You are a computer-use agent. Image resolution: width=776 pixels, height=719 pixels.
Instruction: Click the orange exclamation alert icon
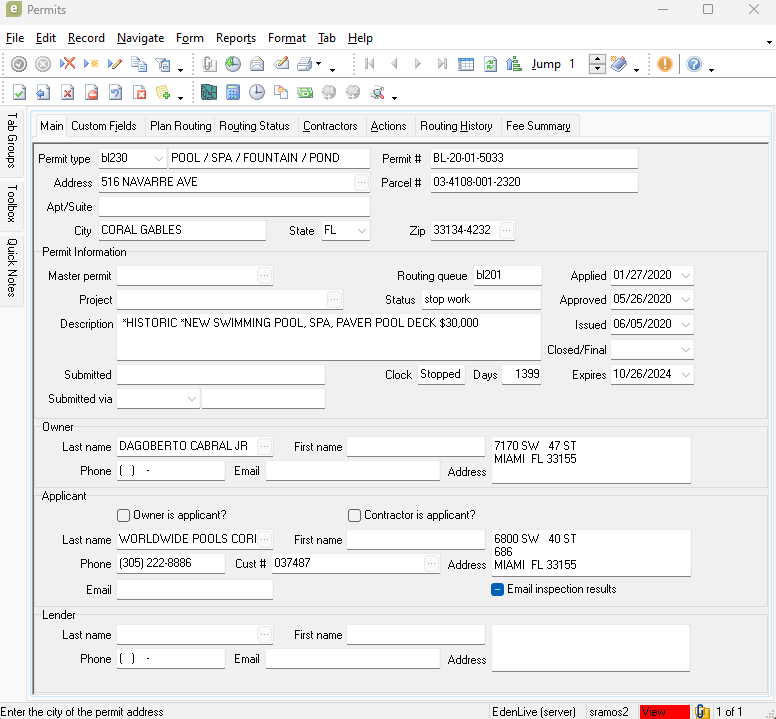[665, 64]
